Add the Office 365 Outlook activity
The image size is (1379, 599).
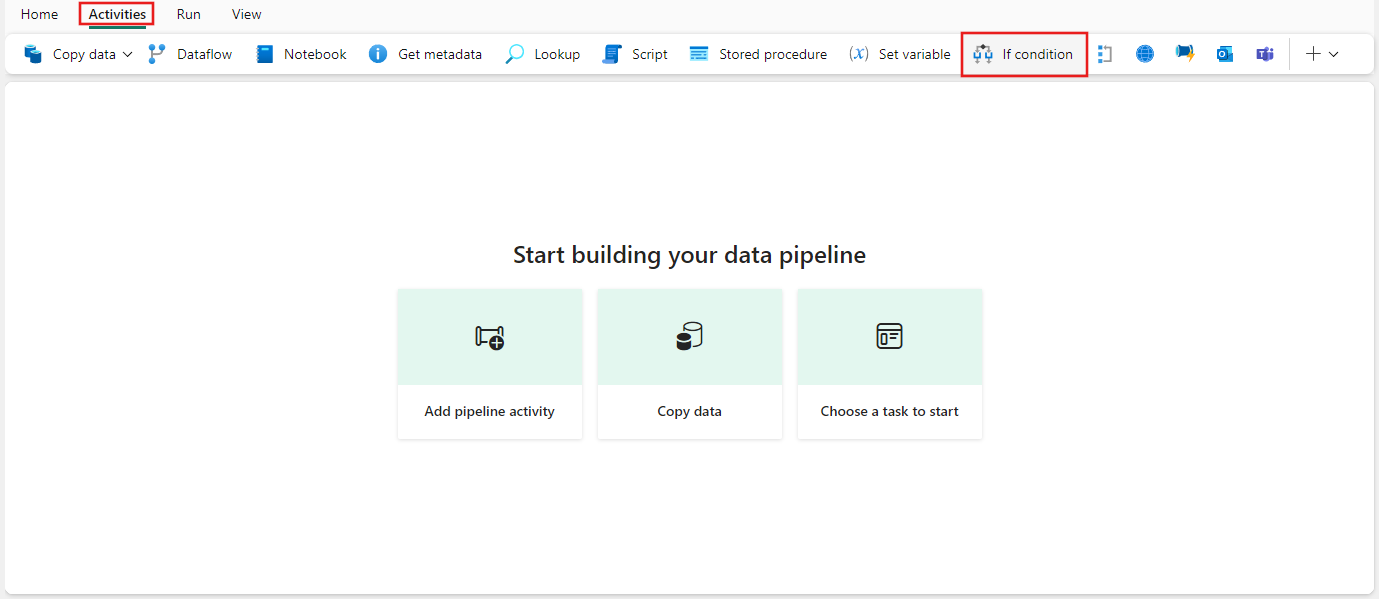click(1225, 54)
